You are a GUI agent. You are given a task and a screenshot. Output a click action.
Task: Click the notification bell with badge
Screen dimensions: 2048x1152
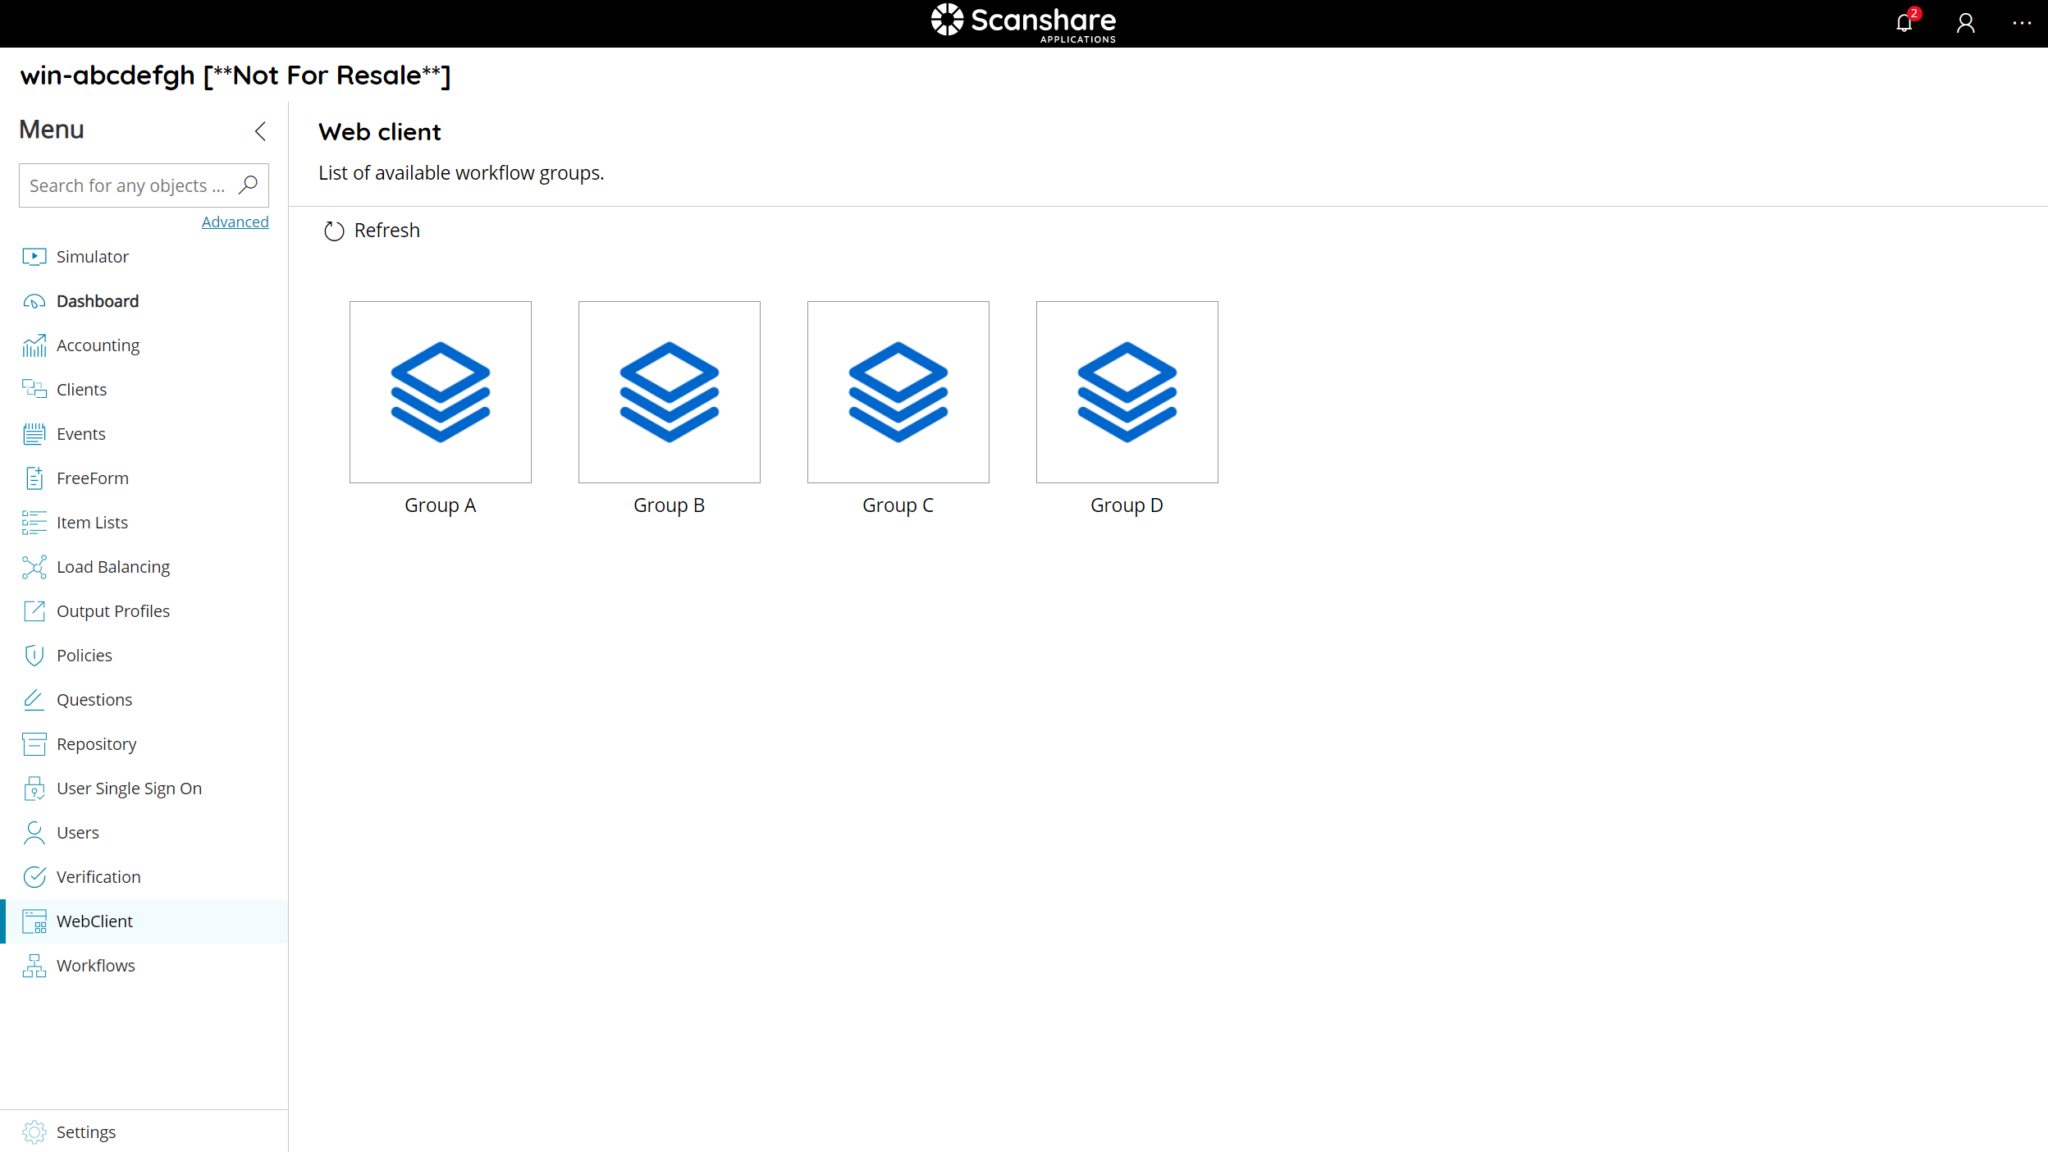pyautogui.click(x=1904, y=22)
